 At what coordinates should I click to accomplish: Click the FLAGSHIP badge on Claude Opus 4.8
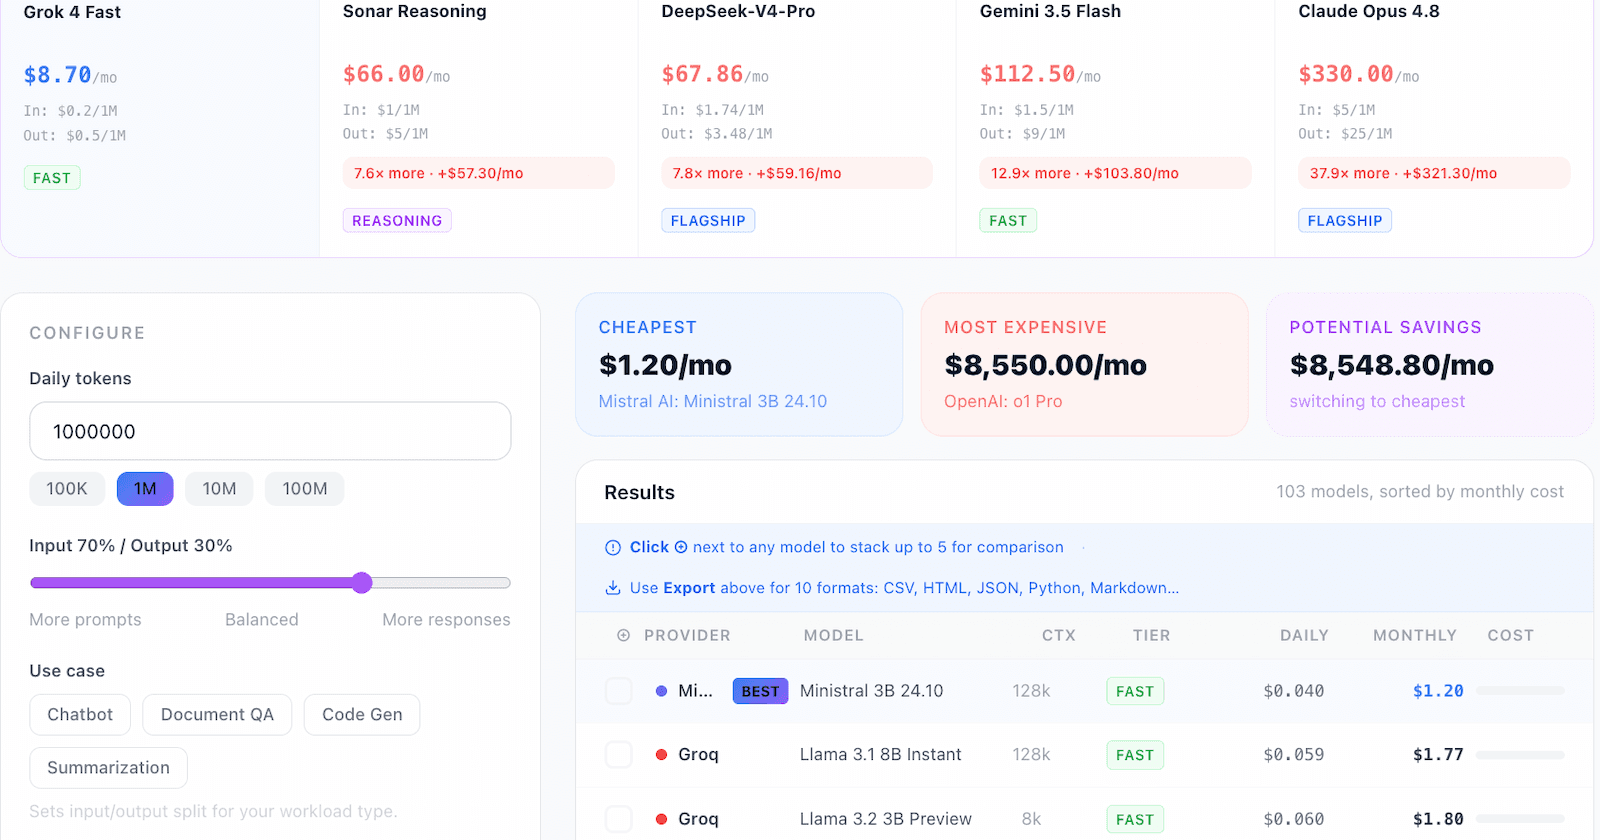(x=1345, y=221)
